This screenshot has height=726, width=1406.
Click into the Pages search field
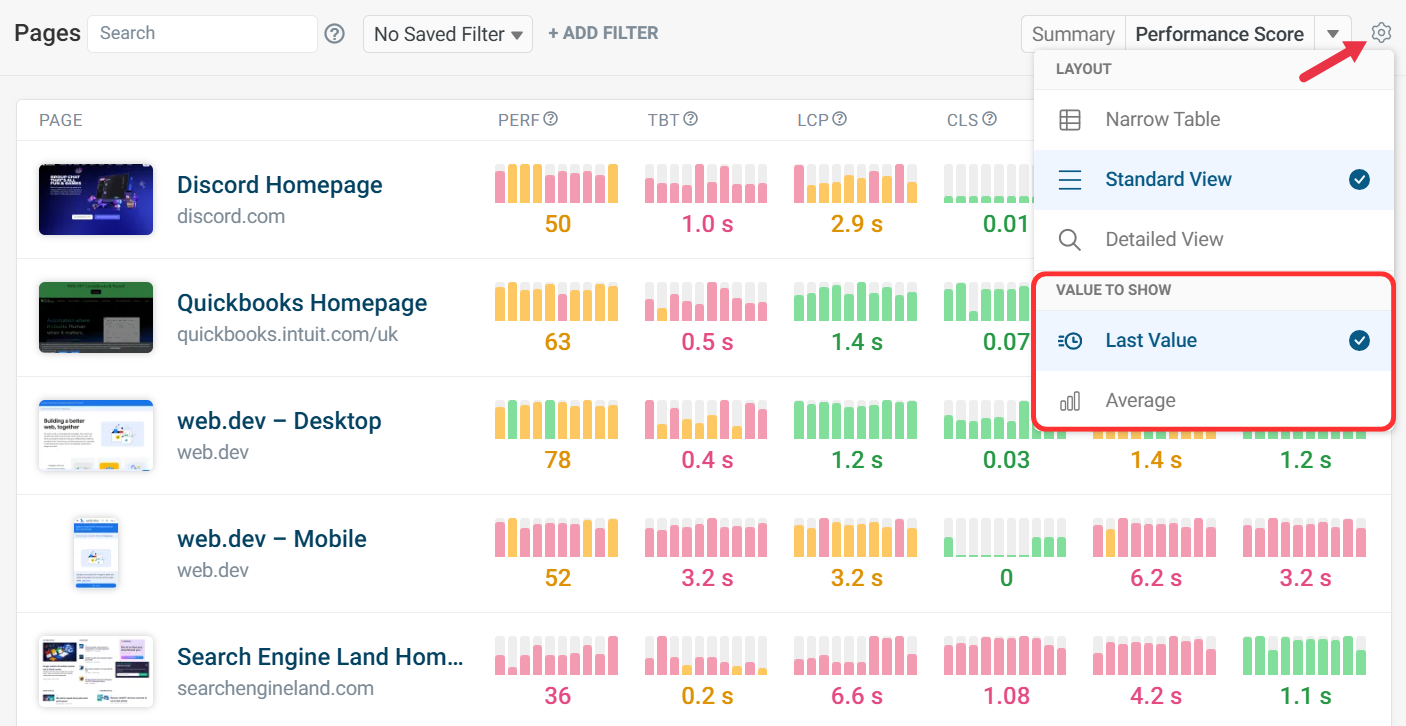202,34
